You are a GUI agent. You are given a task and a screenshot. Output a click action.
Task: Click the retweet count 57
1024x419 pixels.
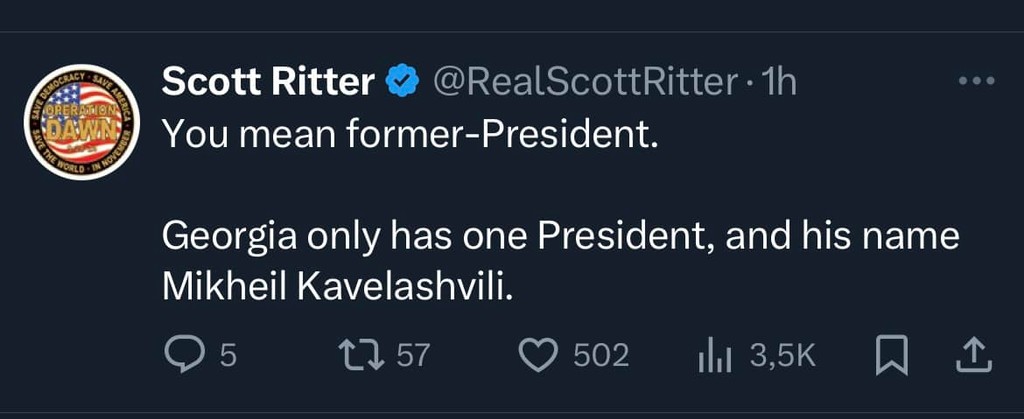(x=412, y=355)
